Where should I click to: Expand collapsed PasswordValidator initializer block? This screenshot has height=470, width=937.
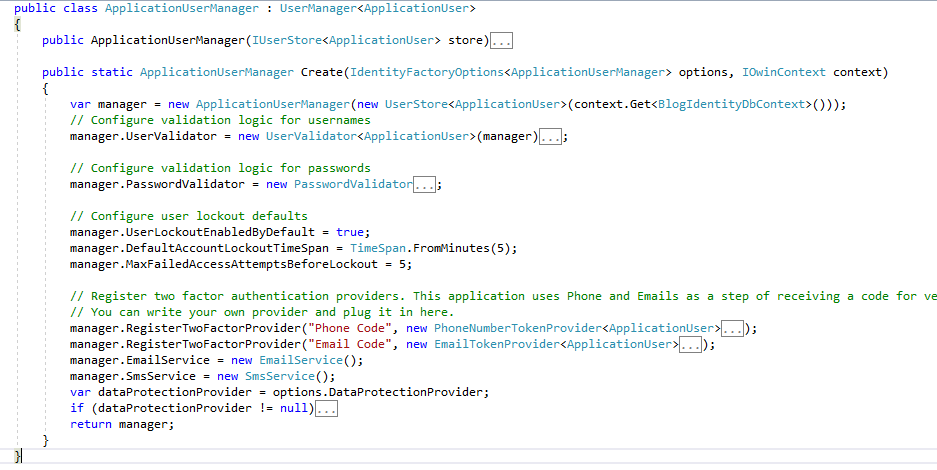tap(424, 185)
